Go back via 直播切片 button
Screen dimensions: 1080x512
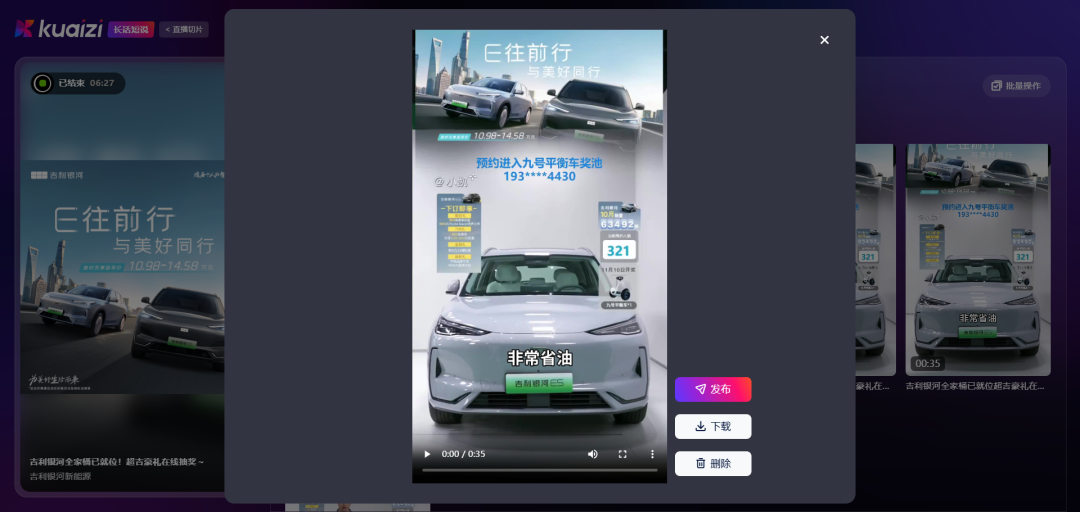184,30
